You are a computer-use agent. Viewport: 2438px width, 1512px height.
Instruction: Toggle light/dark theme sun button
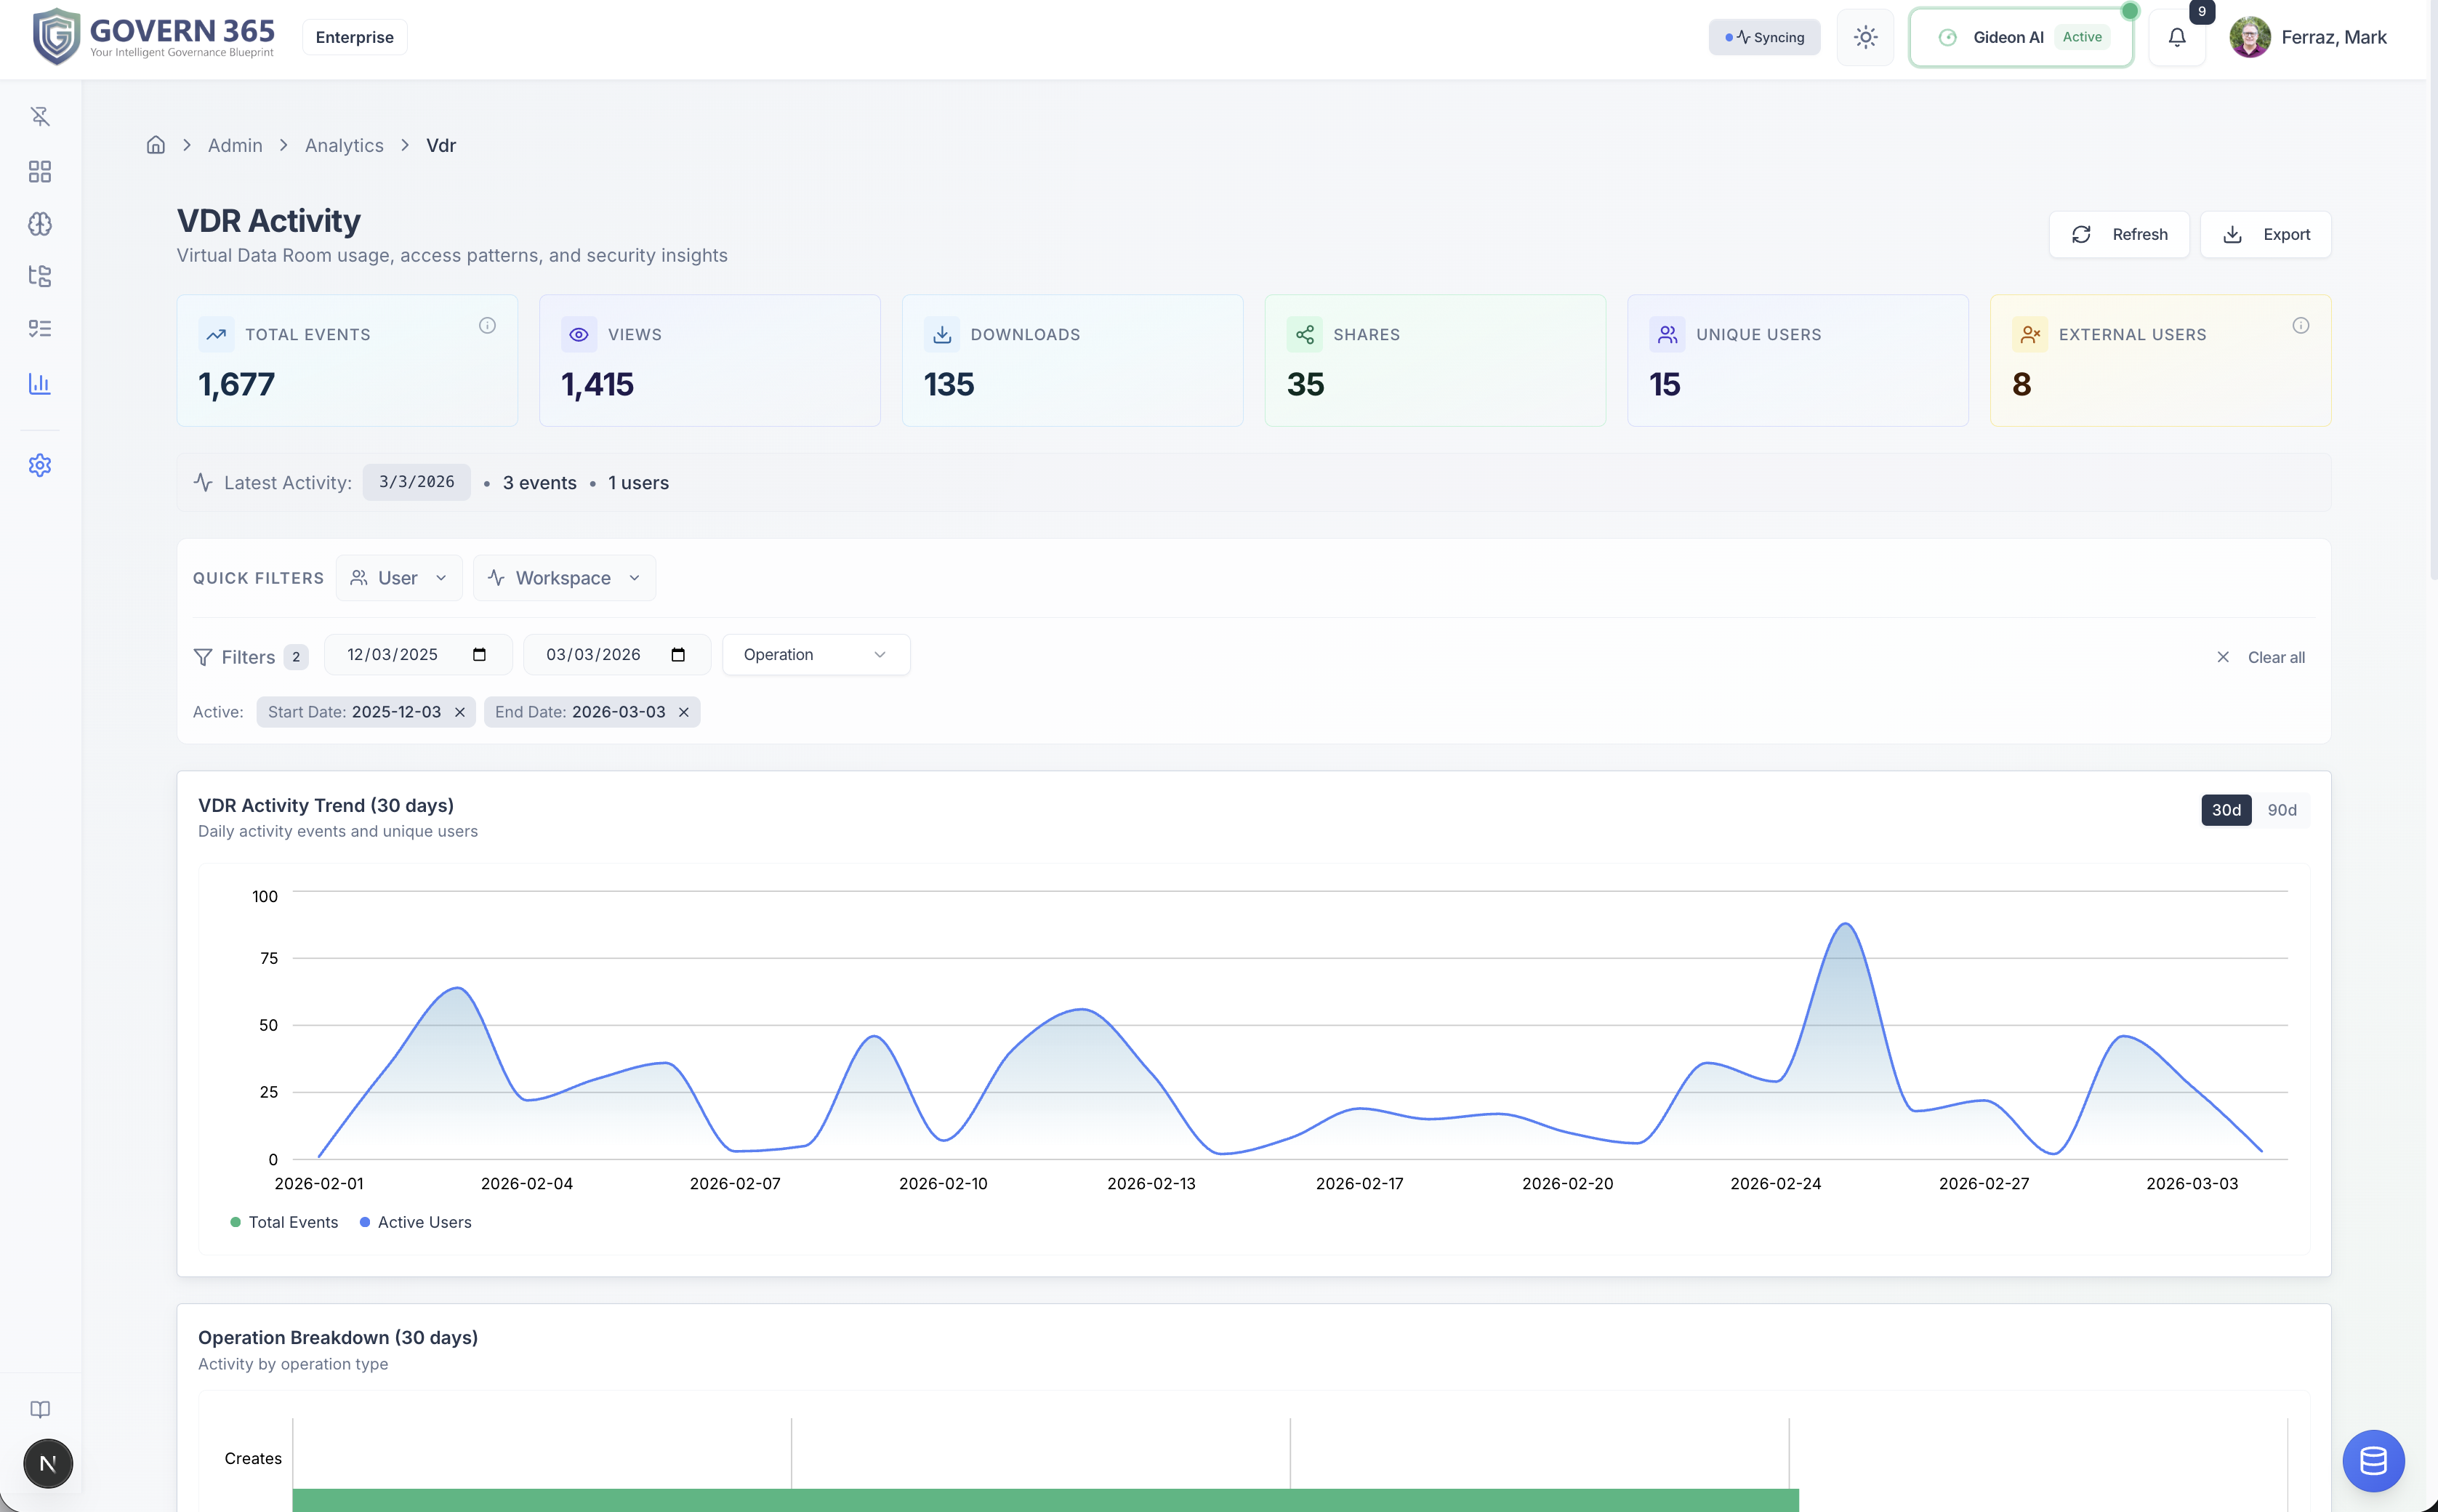[x=1865, y=38]
